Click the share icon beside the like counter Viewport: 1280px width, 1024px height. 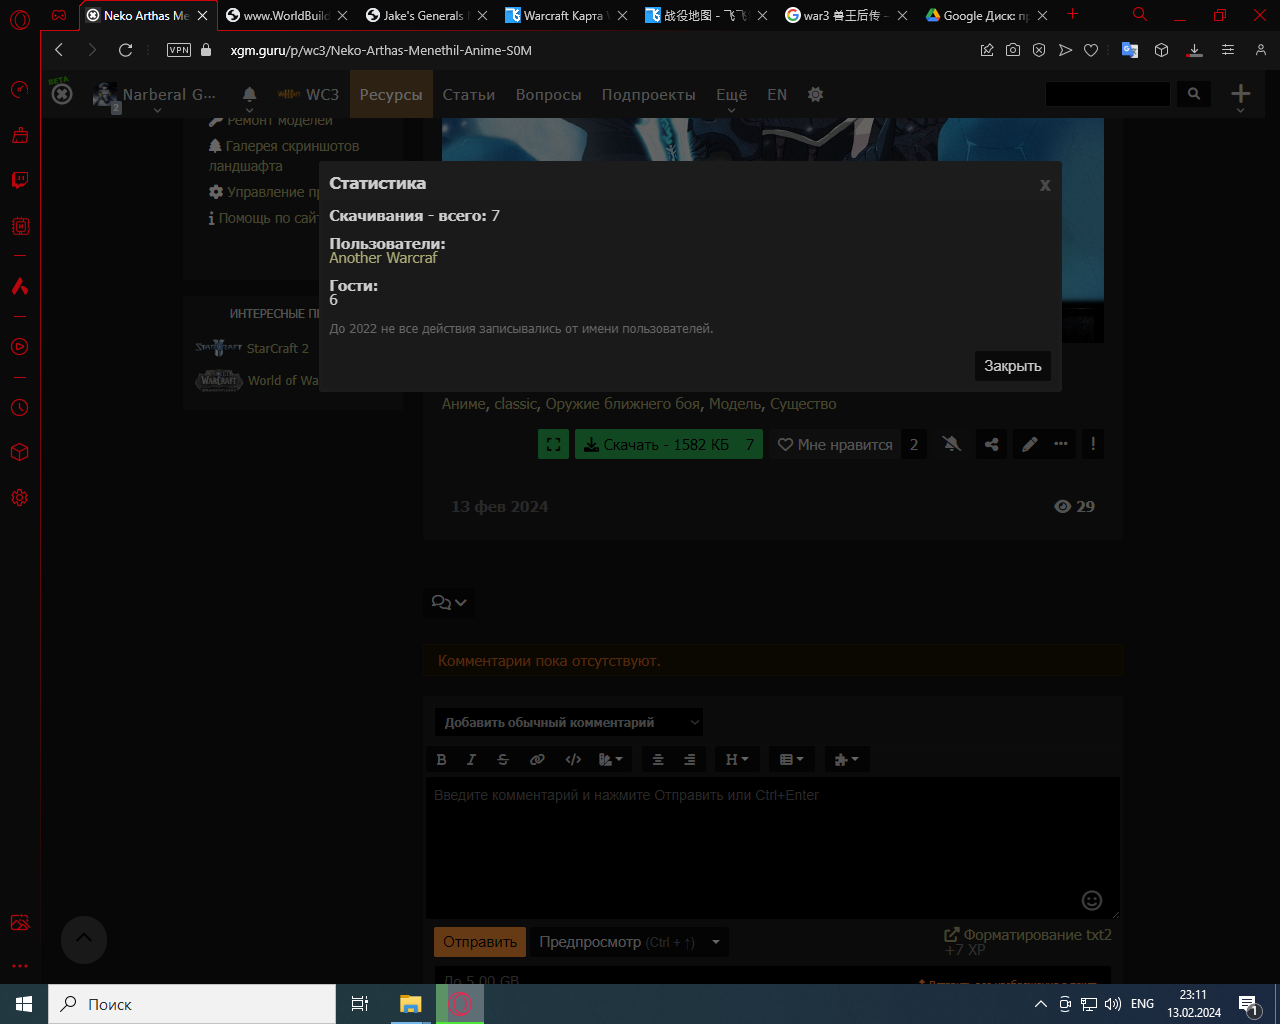991,444
